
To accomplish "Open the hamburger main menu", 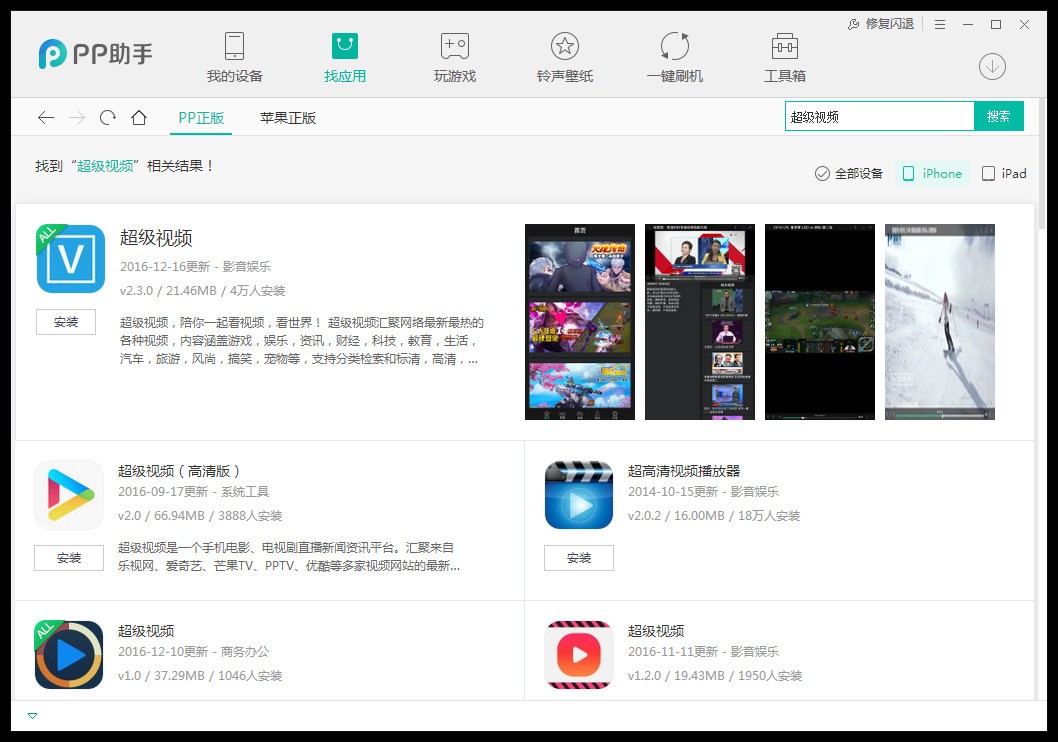I will coord(940,24).
